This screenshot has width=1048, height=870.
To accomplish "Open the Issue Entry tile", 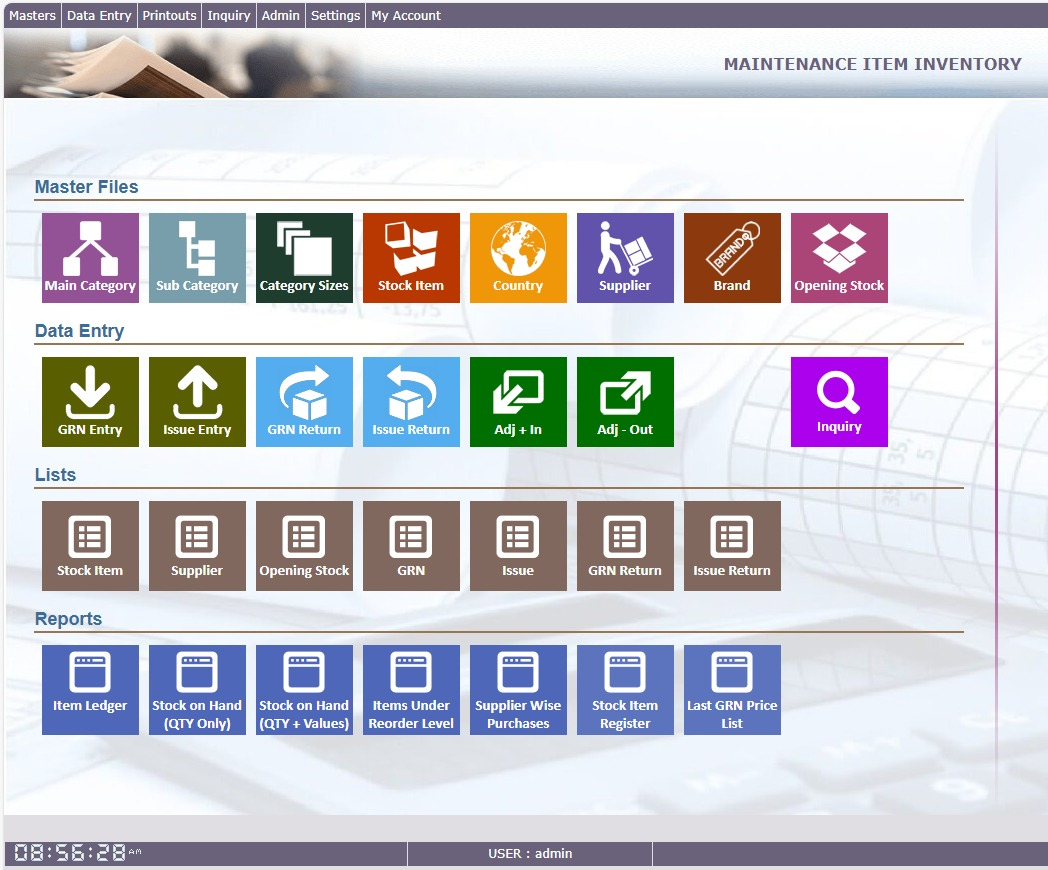I will (x=197, y=401).
